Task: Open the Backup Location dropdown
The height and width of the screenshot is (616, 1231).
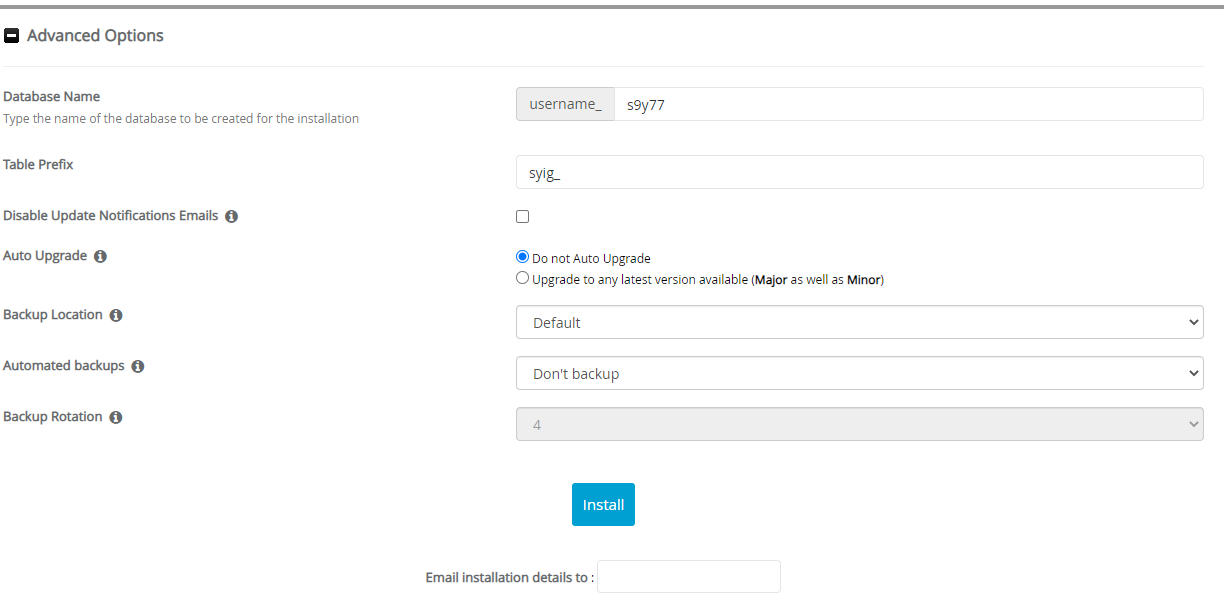Action: 859,322
